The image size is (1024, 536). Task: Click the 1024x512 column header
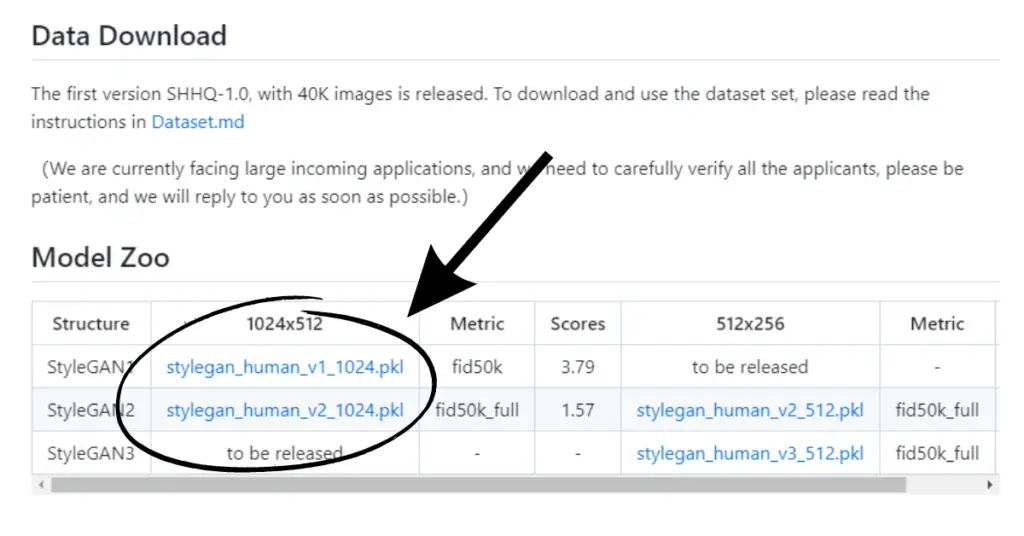[285, 324]
